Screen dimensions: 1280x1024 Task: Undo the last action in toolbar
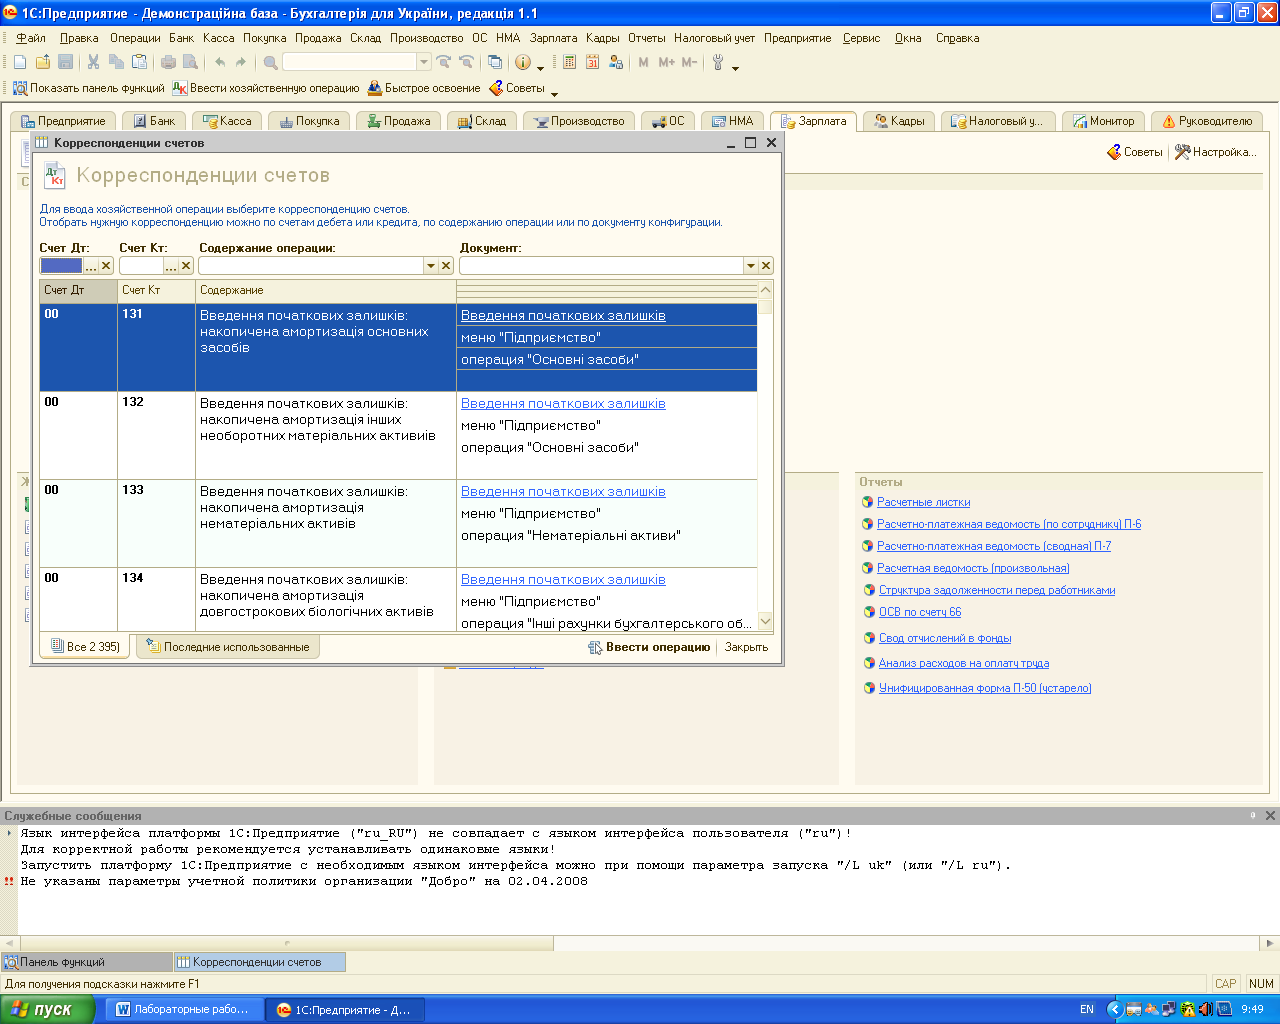(219, 62)
